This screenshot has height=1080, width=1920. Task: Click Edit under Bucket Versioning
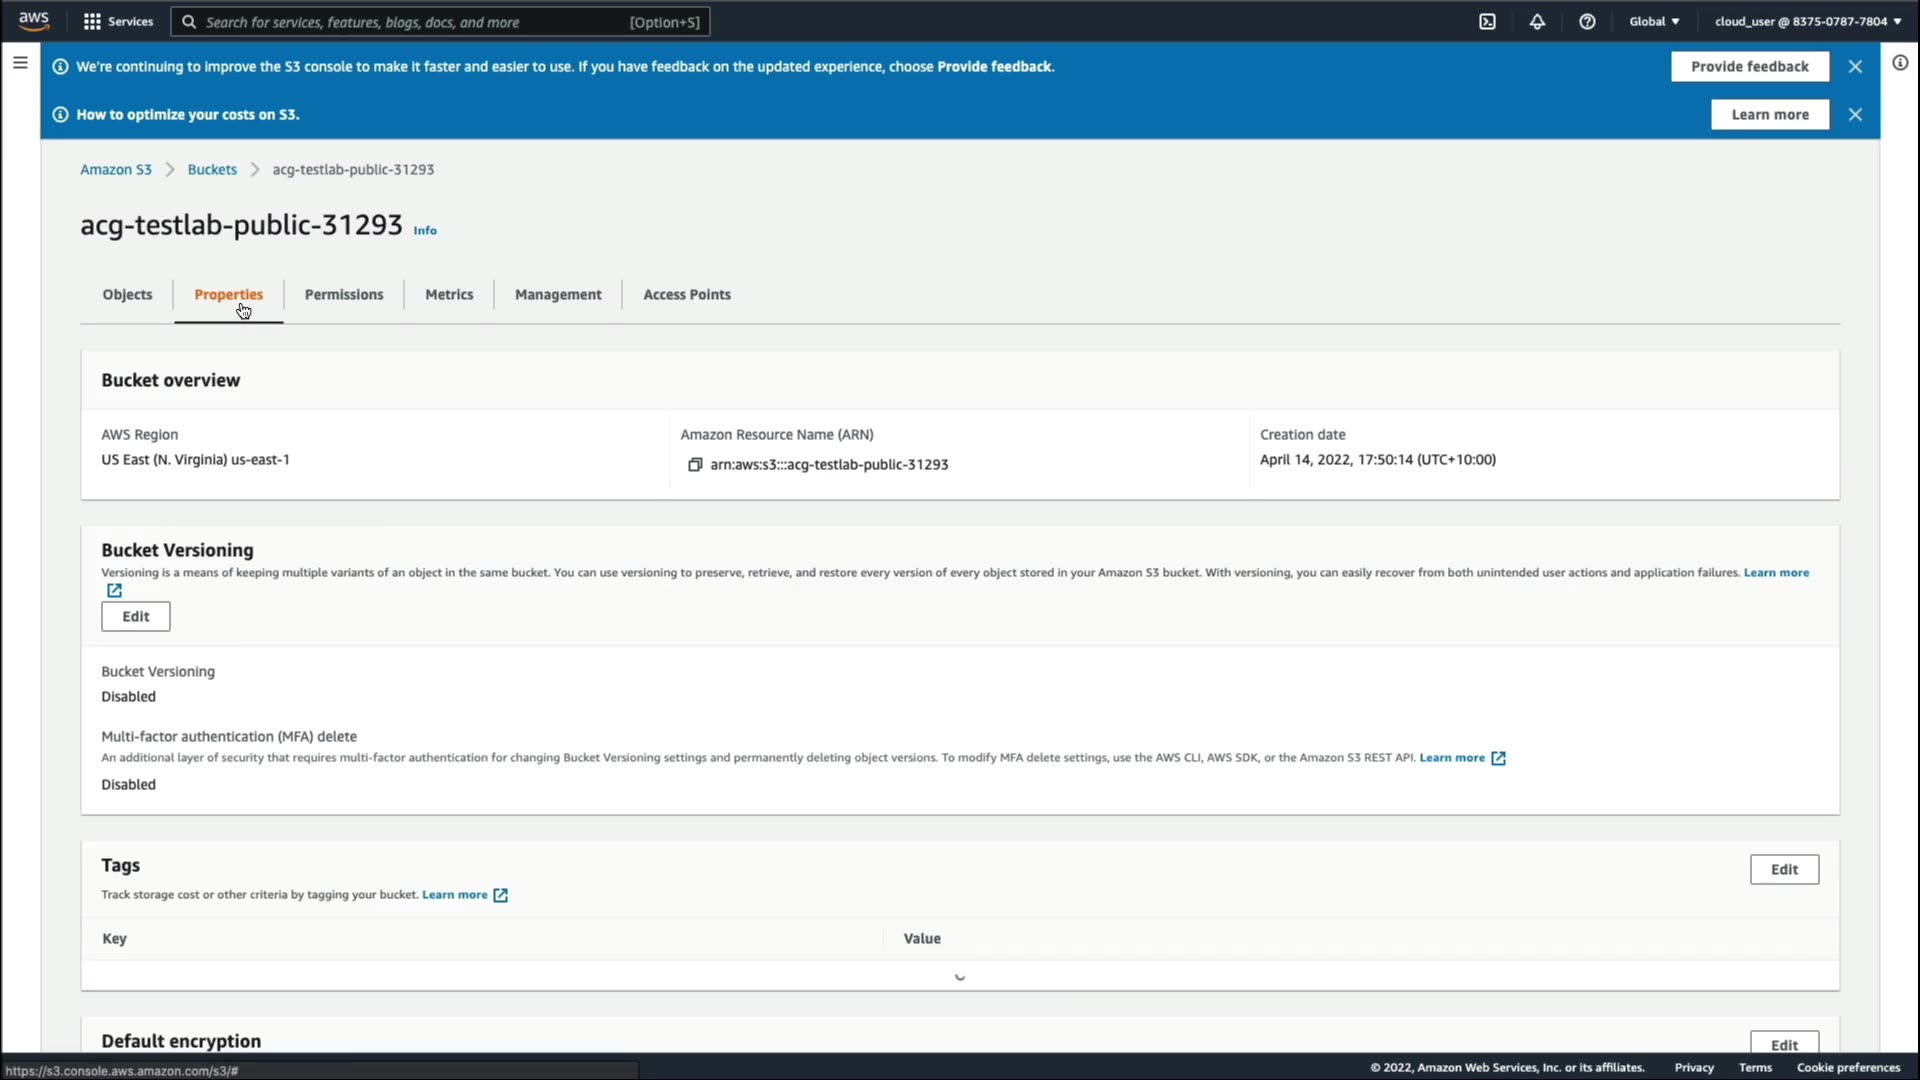136,616
